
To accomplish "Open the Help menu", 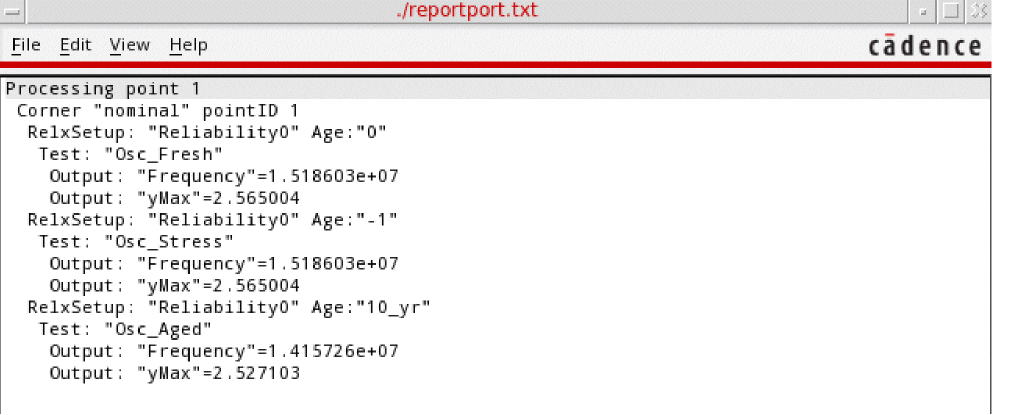I will click(x=188, y=45).
